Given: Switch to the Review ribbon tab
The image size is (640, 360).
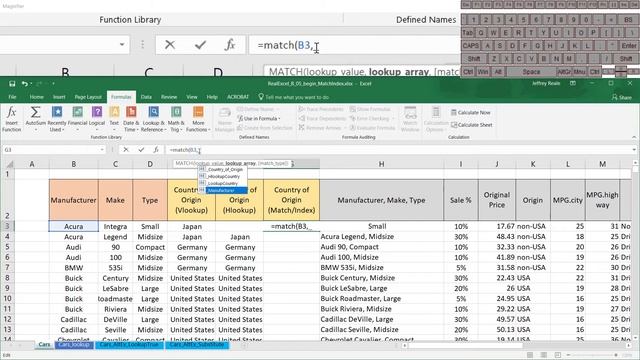Looking at the screenshot, I should 169,97.
